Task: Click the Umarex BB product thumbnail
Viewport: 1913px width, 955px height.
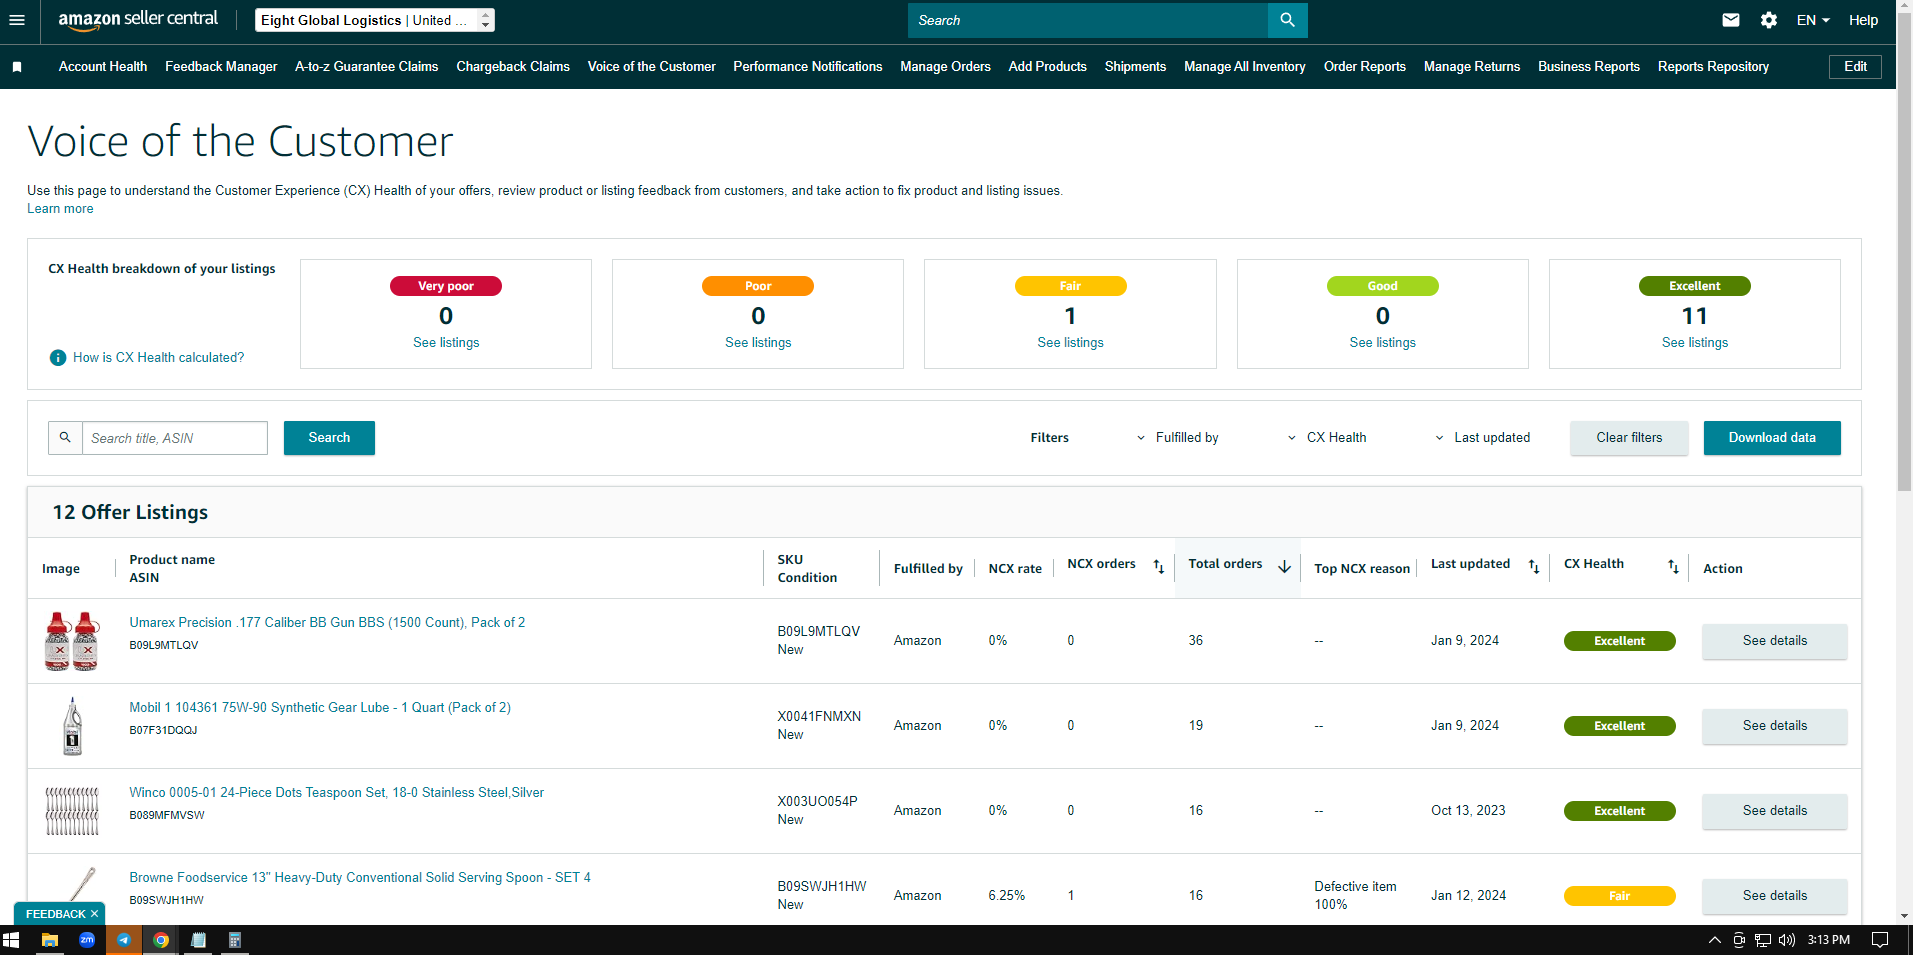Action: pos(72,641)
